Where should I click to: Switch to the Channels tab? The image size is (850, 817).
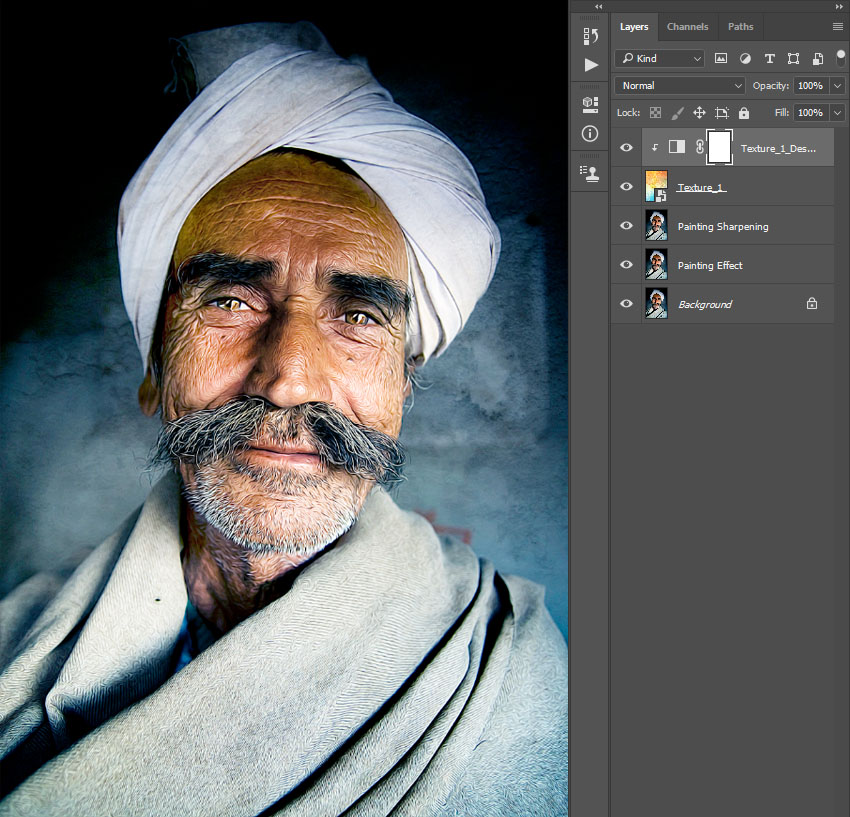pos(687,27)
